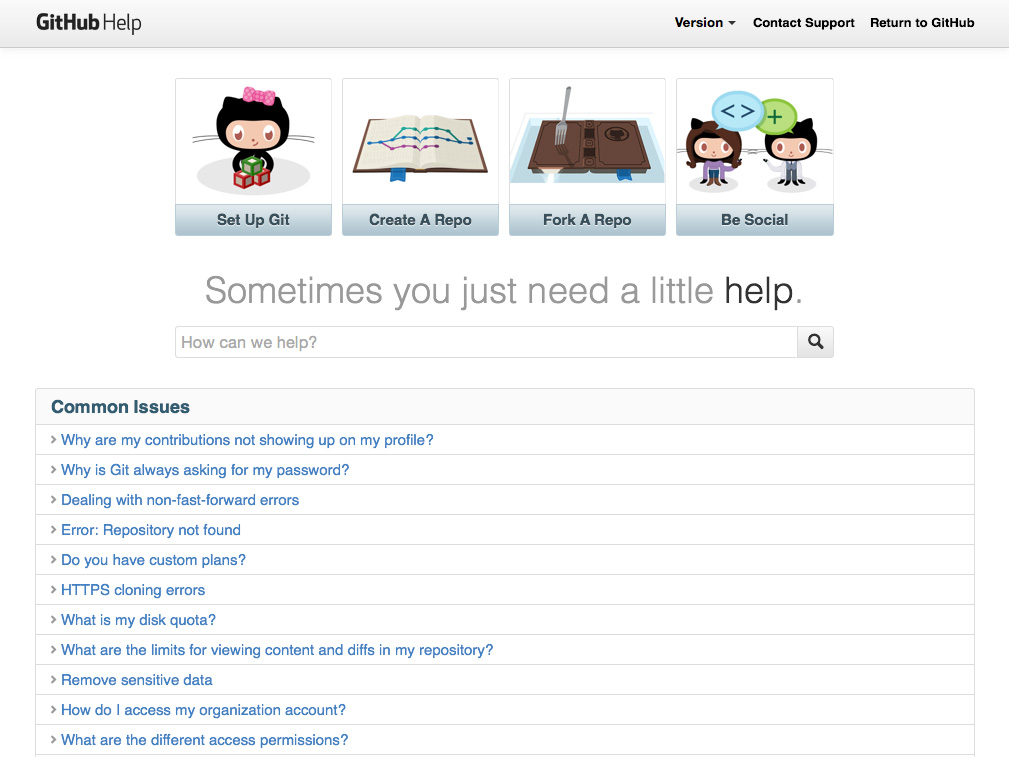Open Contact Support in the header

(803, 23)
